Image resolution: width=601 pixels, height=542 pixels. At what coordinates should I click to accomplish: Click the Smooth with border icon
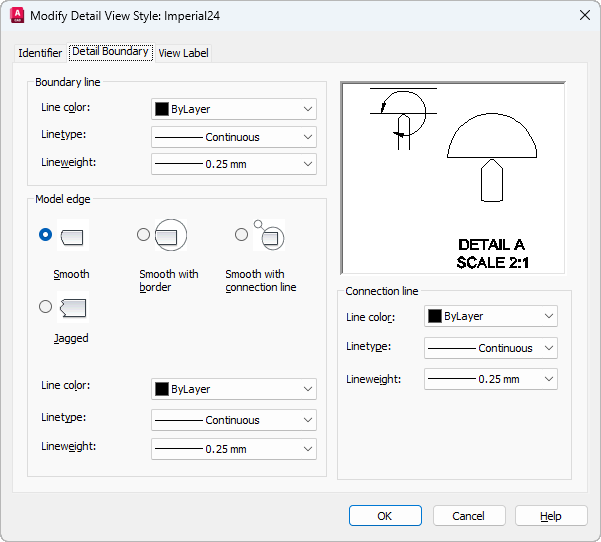[171, 236]
